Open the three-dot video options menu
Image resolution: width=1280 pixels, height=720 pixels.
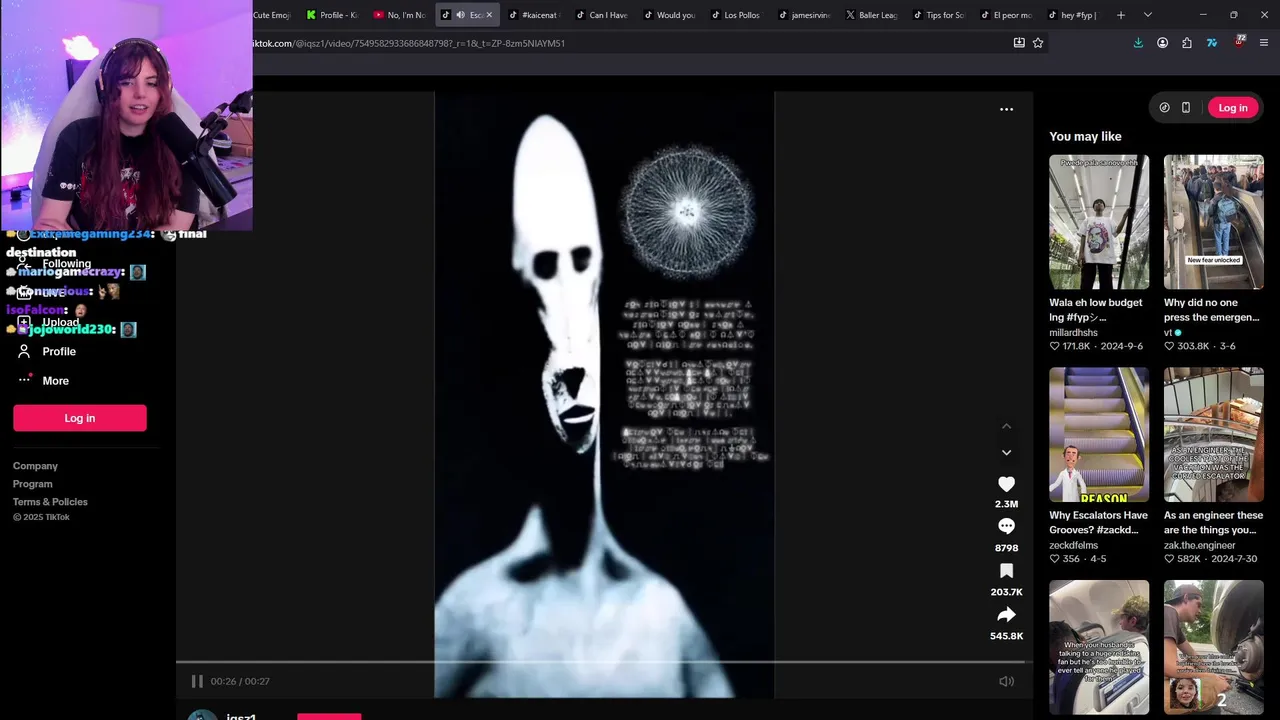[x=1006, y=109]
